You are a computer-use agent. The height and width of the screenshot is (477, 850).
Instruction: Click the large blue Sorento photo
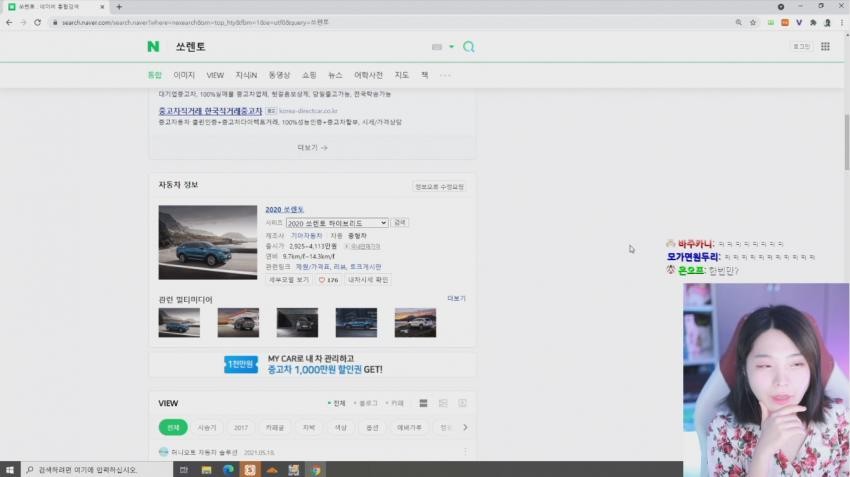(208, 242)
